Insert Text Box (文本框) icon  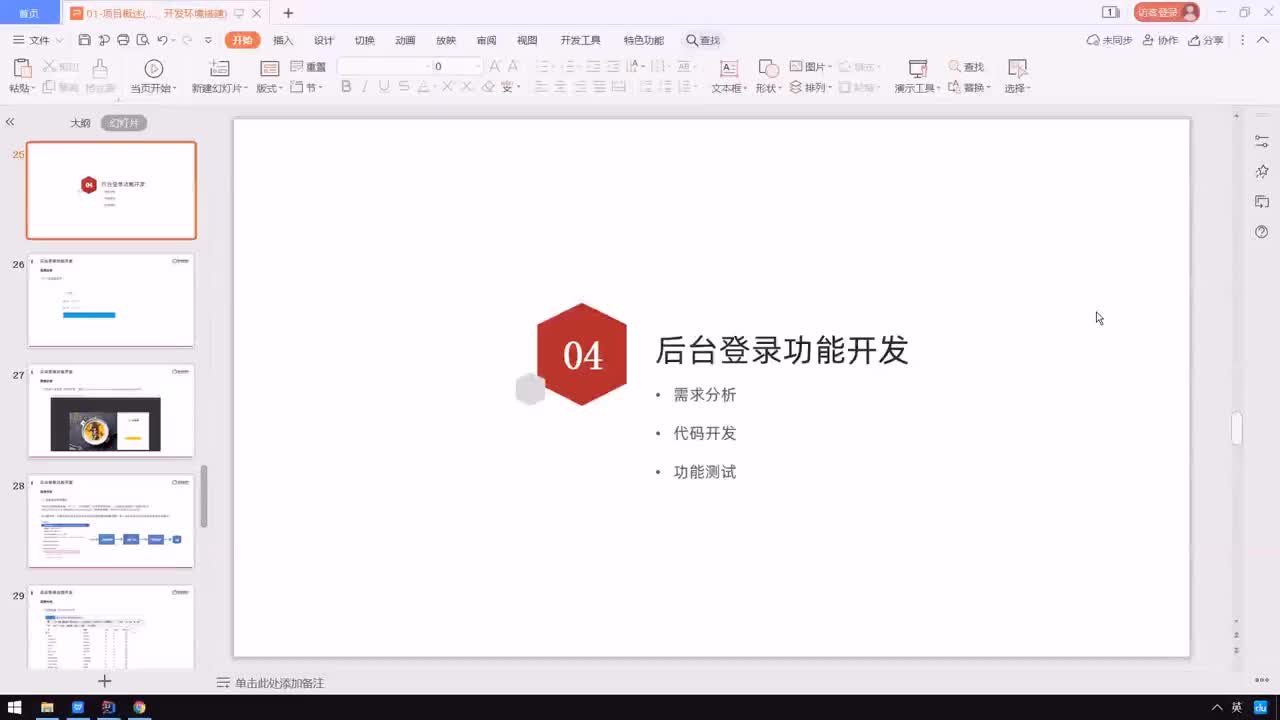point(729,68)
